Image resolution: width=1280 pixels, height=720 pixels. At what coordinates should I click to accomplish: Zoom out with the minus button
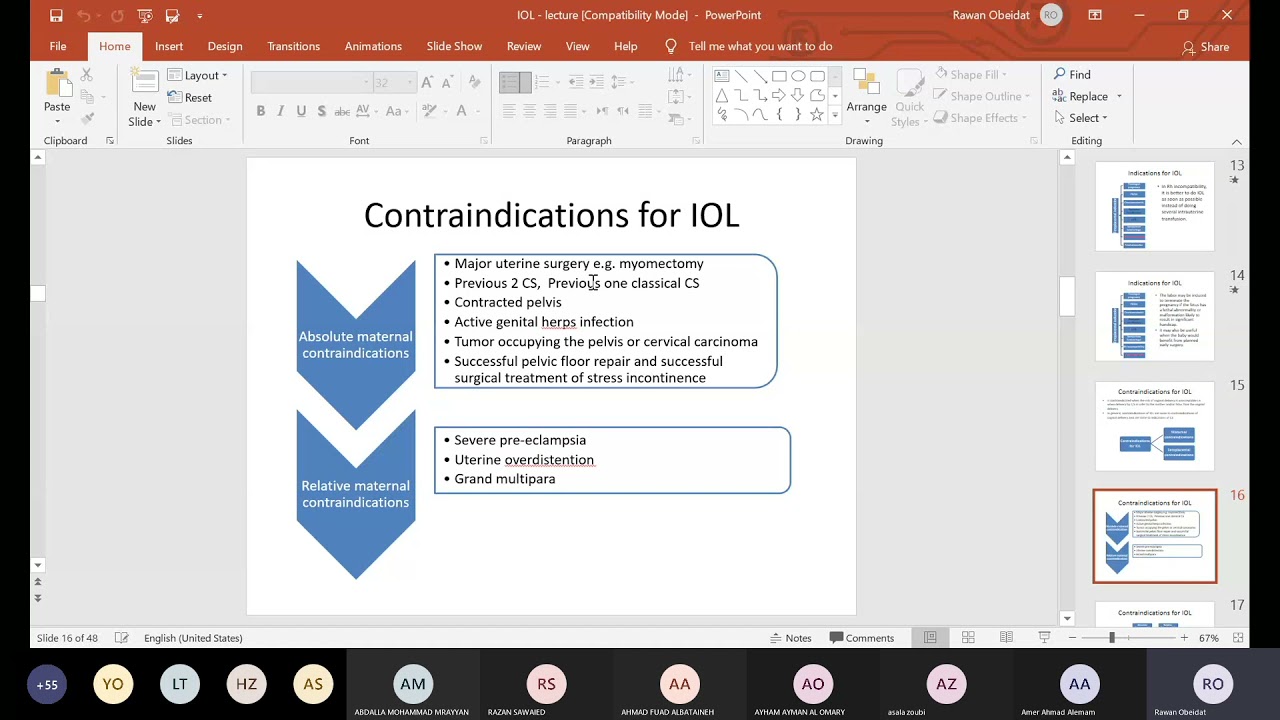tap(1072, 638)
